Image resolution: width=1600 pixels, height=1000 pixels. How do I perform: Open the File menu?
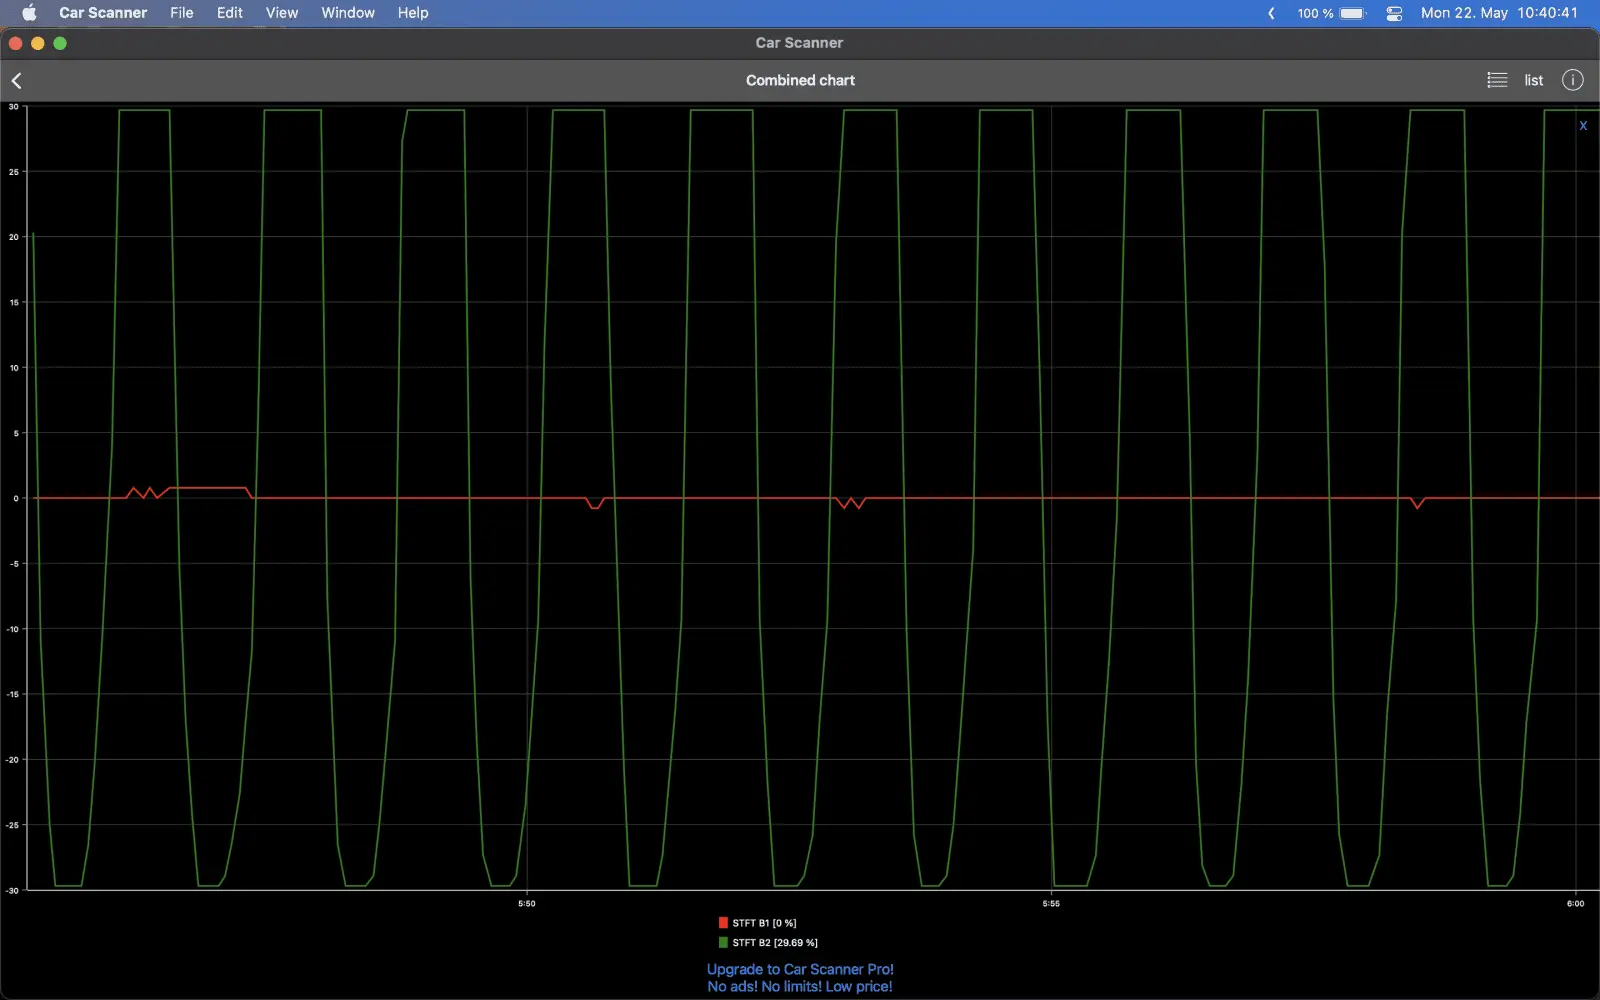[x=181, y=13]
